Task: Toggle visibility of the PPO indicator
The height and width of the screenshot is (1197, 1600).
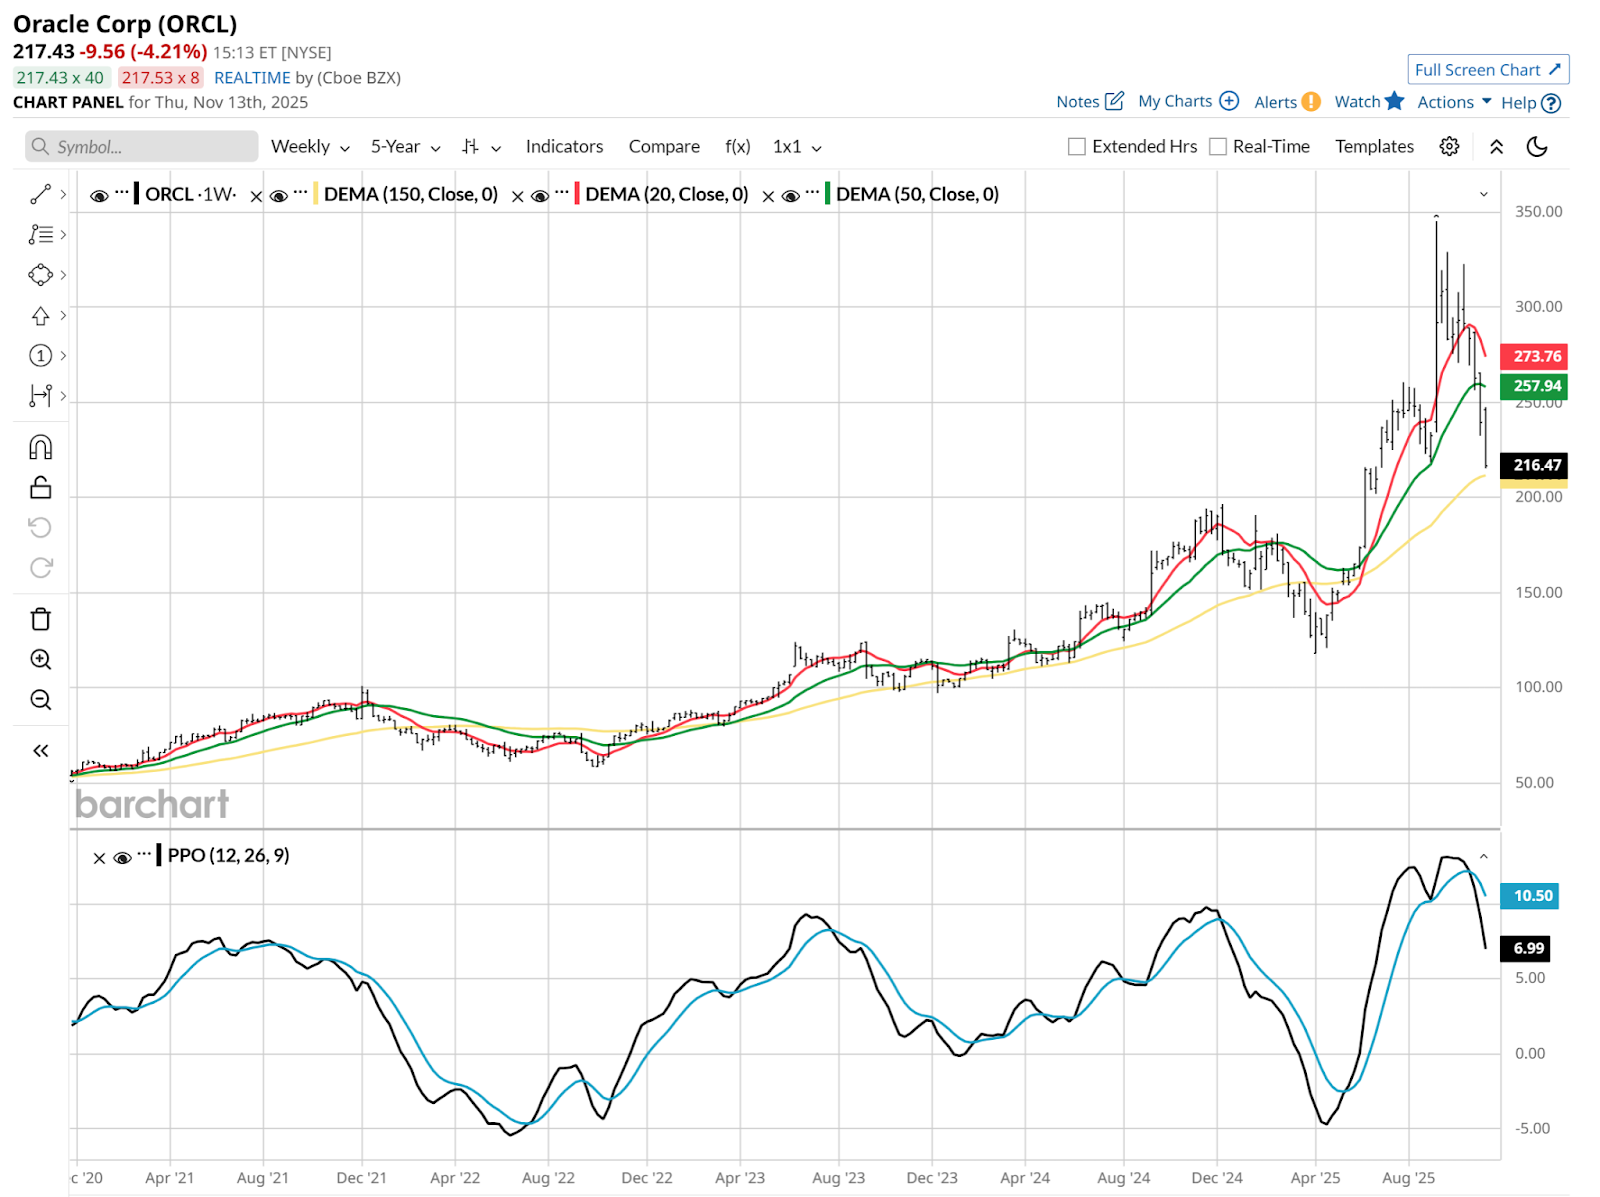Action: pos(123,857)
